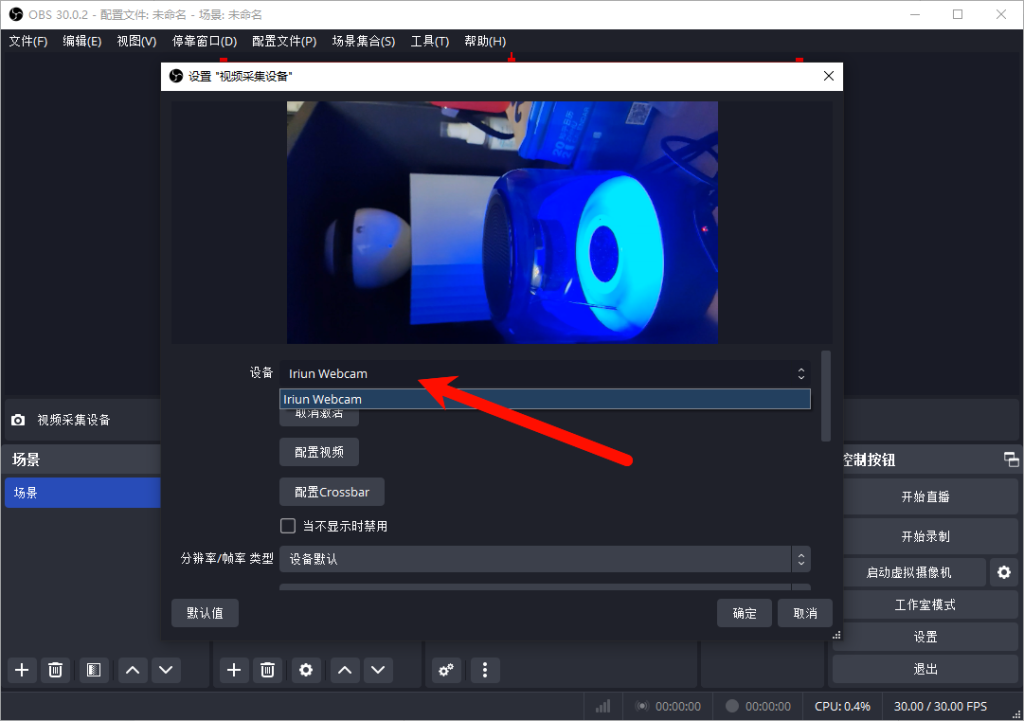Enable the 当不显示时禁用 checkbox
The width and height of the screenshot is (1024, 721).
pos(288,525)
